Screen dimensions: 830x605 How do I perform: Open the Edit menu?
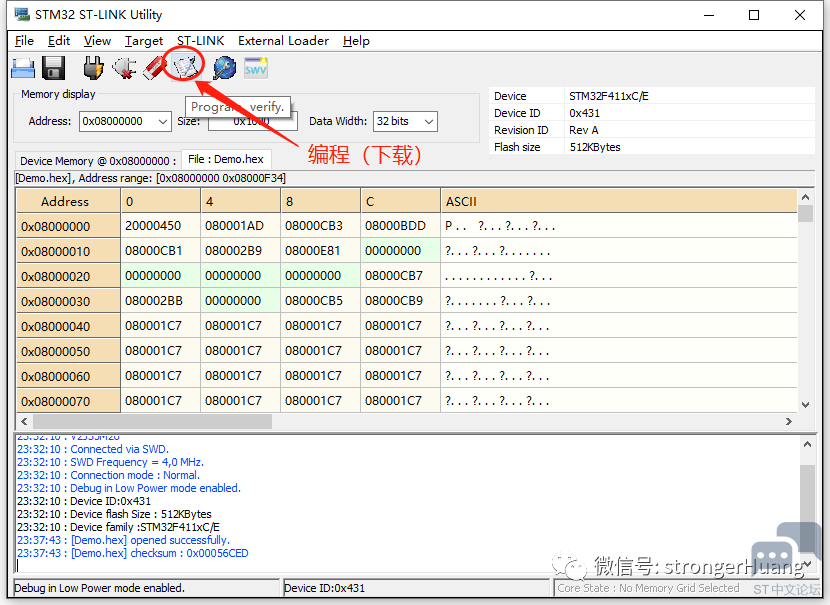click(x=59, y=41)
